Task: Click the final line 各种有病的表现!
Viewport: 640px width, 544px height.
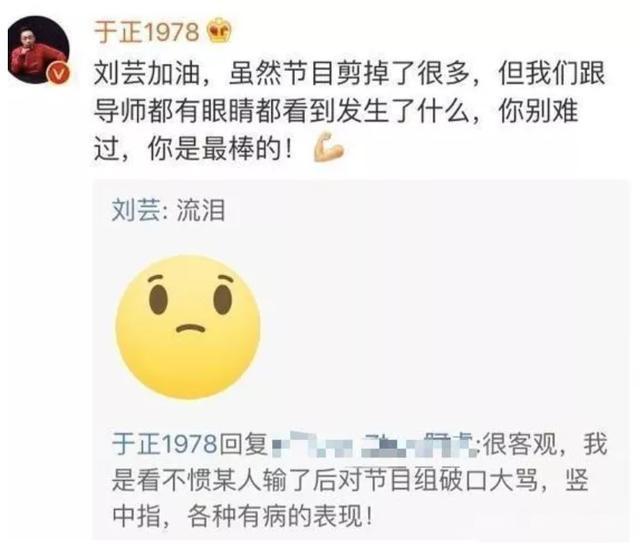Action: pos(280,516)
